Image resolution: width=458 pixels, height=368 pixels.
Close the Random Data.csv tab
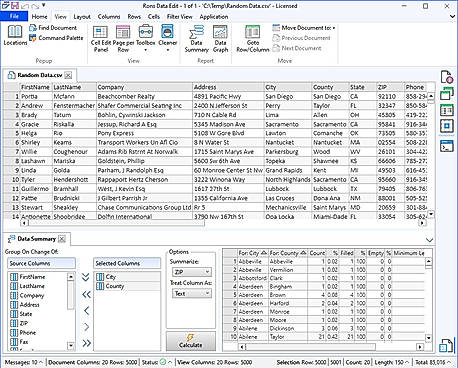pos(68,75)
